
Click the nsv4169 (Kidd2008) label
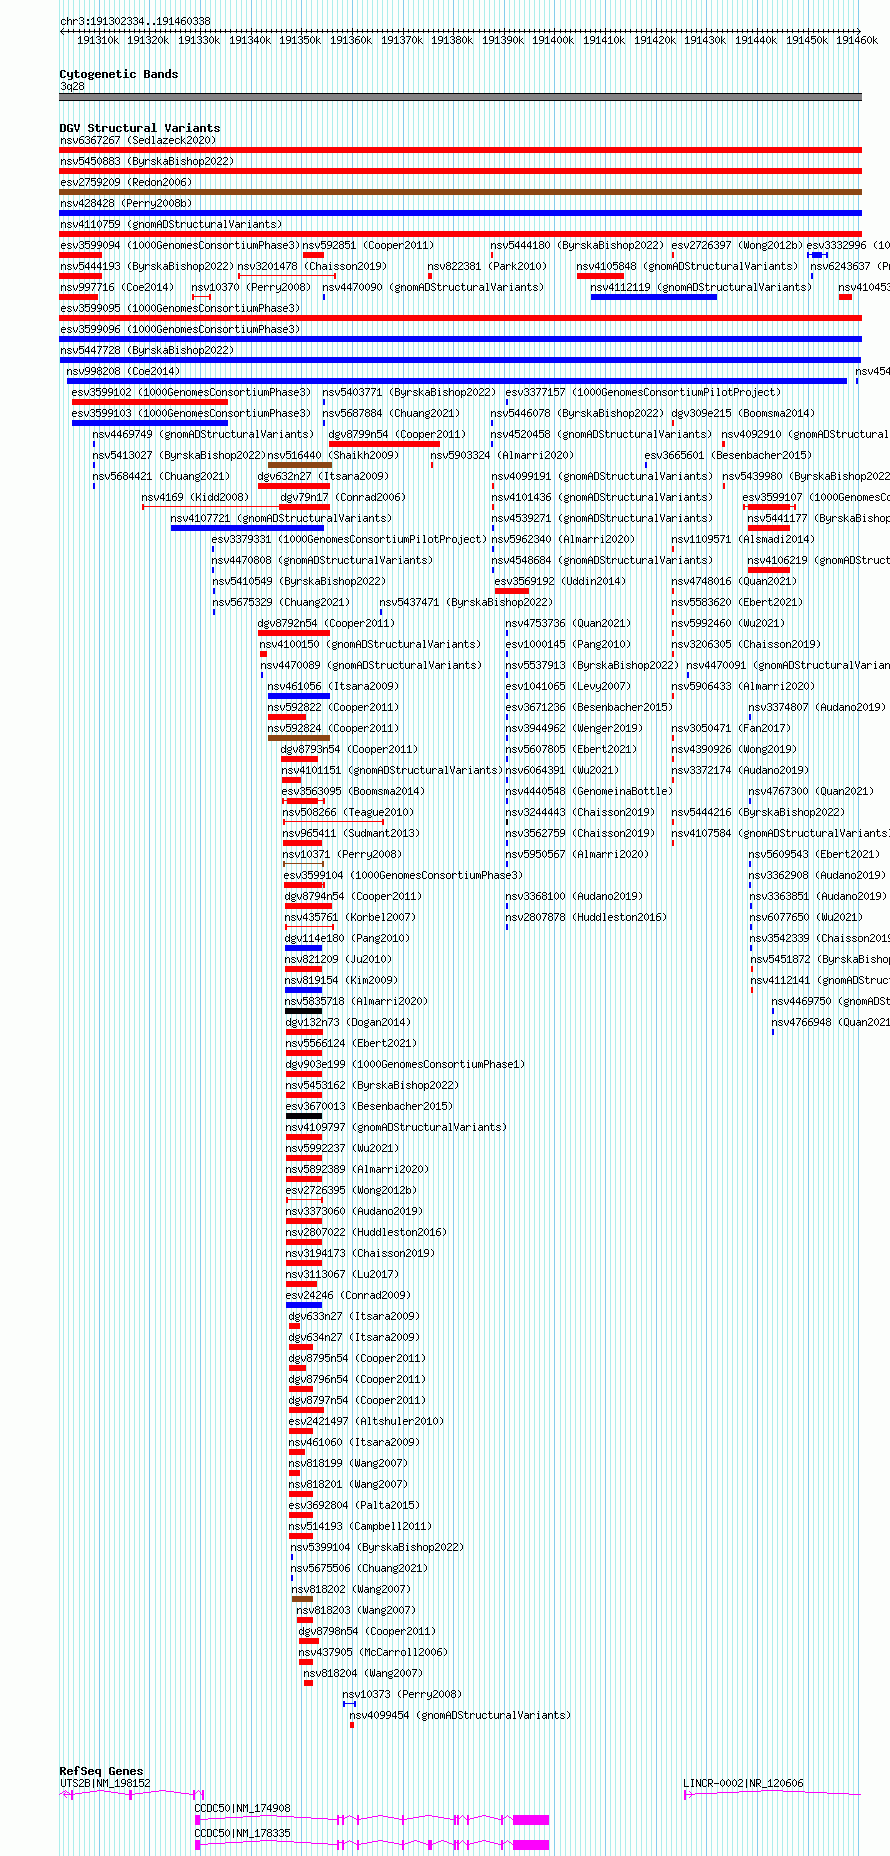(196, 498)
